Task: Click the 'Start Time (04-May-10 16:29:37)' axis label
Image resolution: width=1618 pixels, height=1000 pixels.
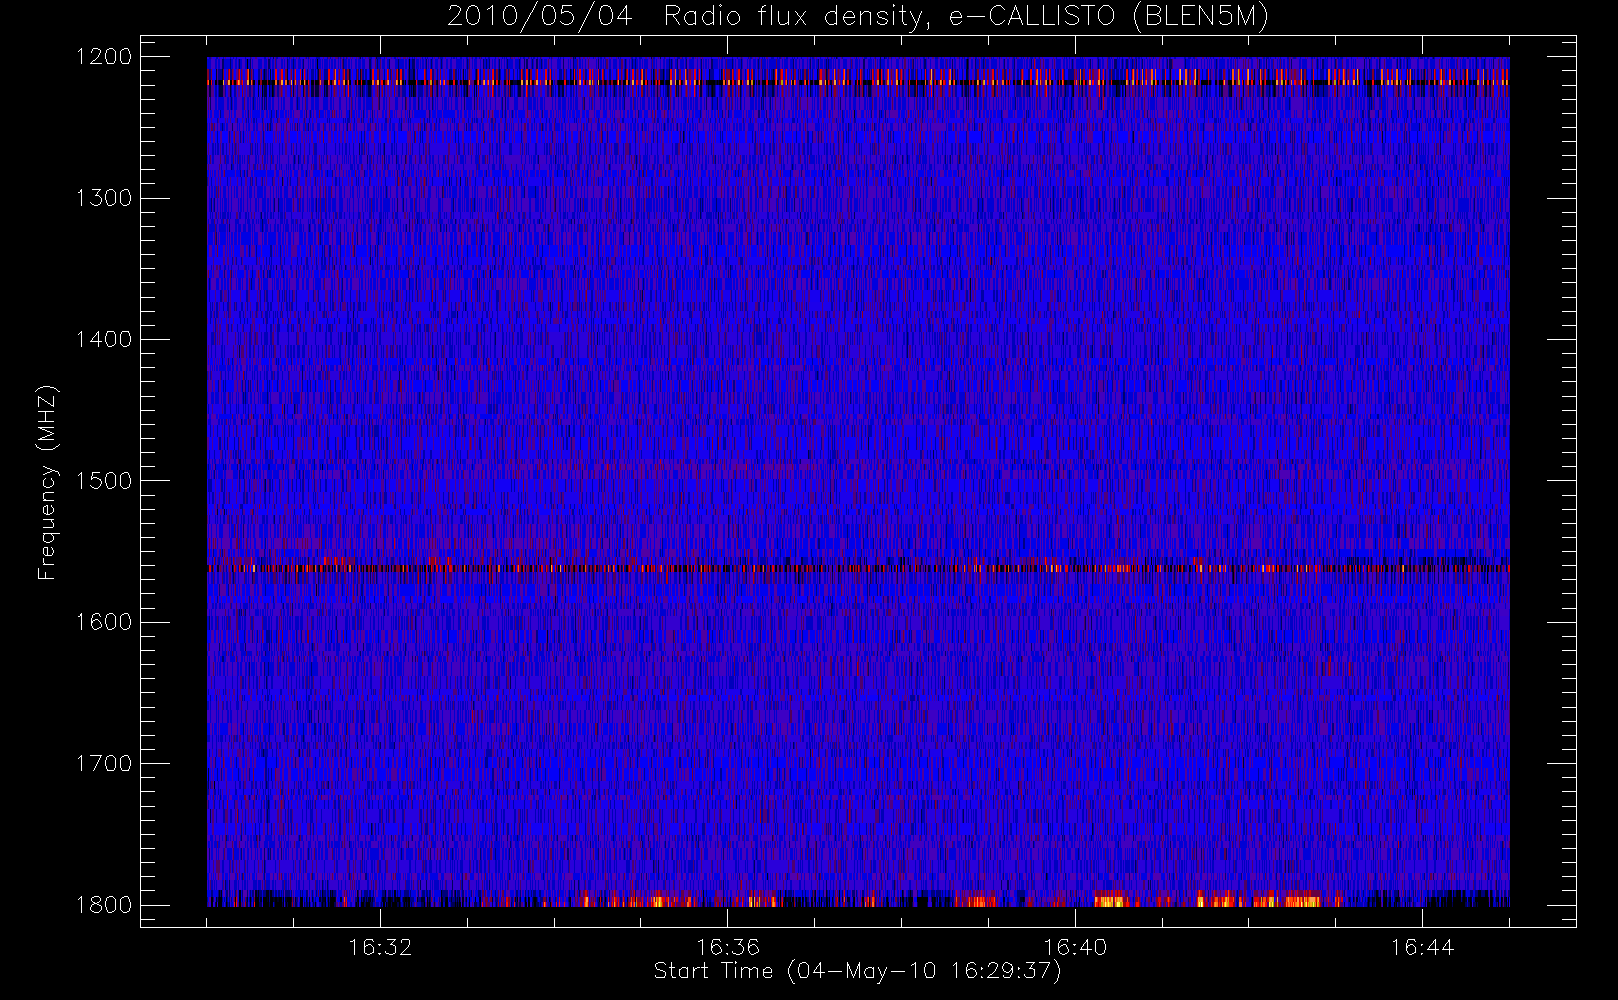Action: (x=857, y=971)
